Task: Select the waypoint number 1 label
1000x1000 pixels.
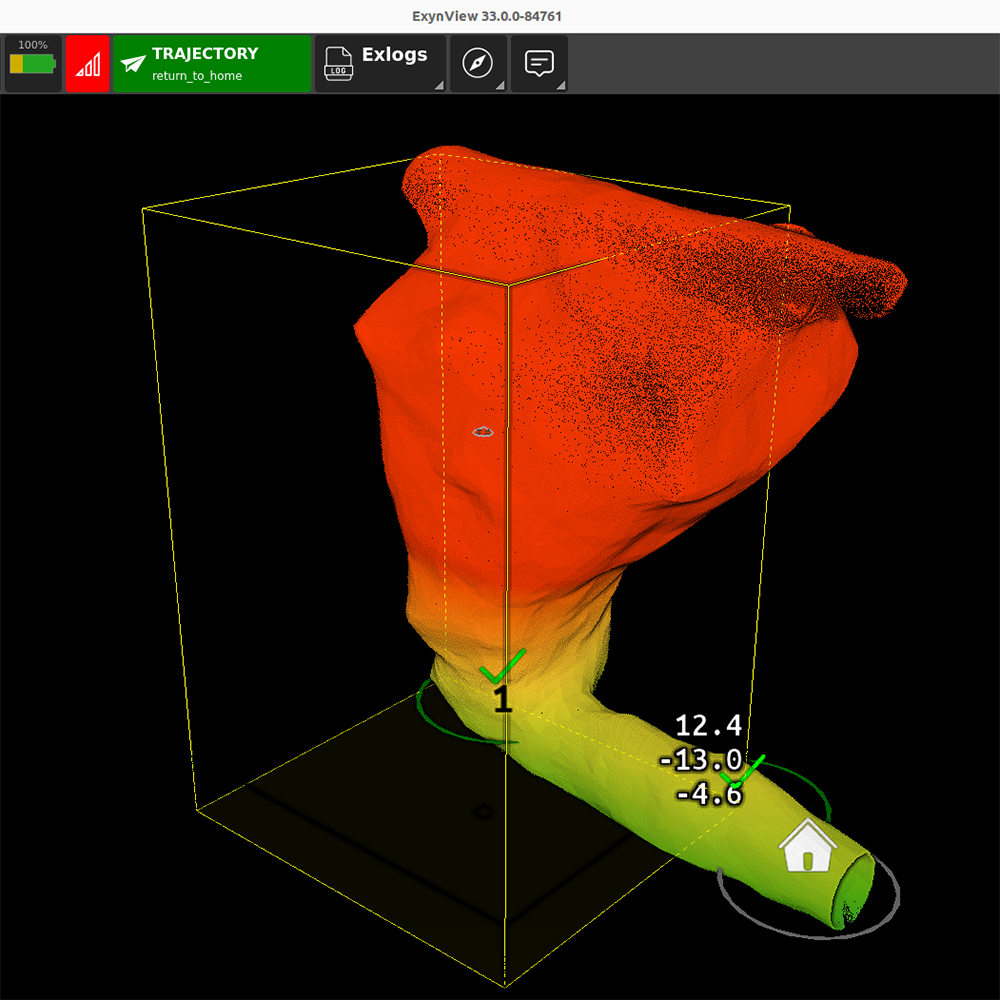Action: (502, 699)
